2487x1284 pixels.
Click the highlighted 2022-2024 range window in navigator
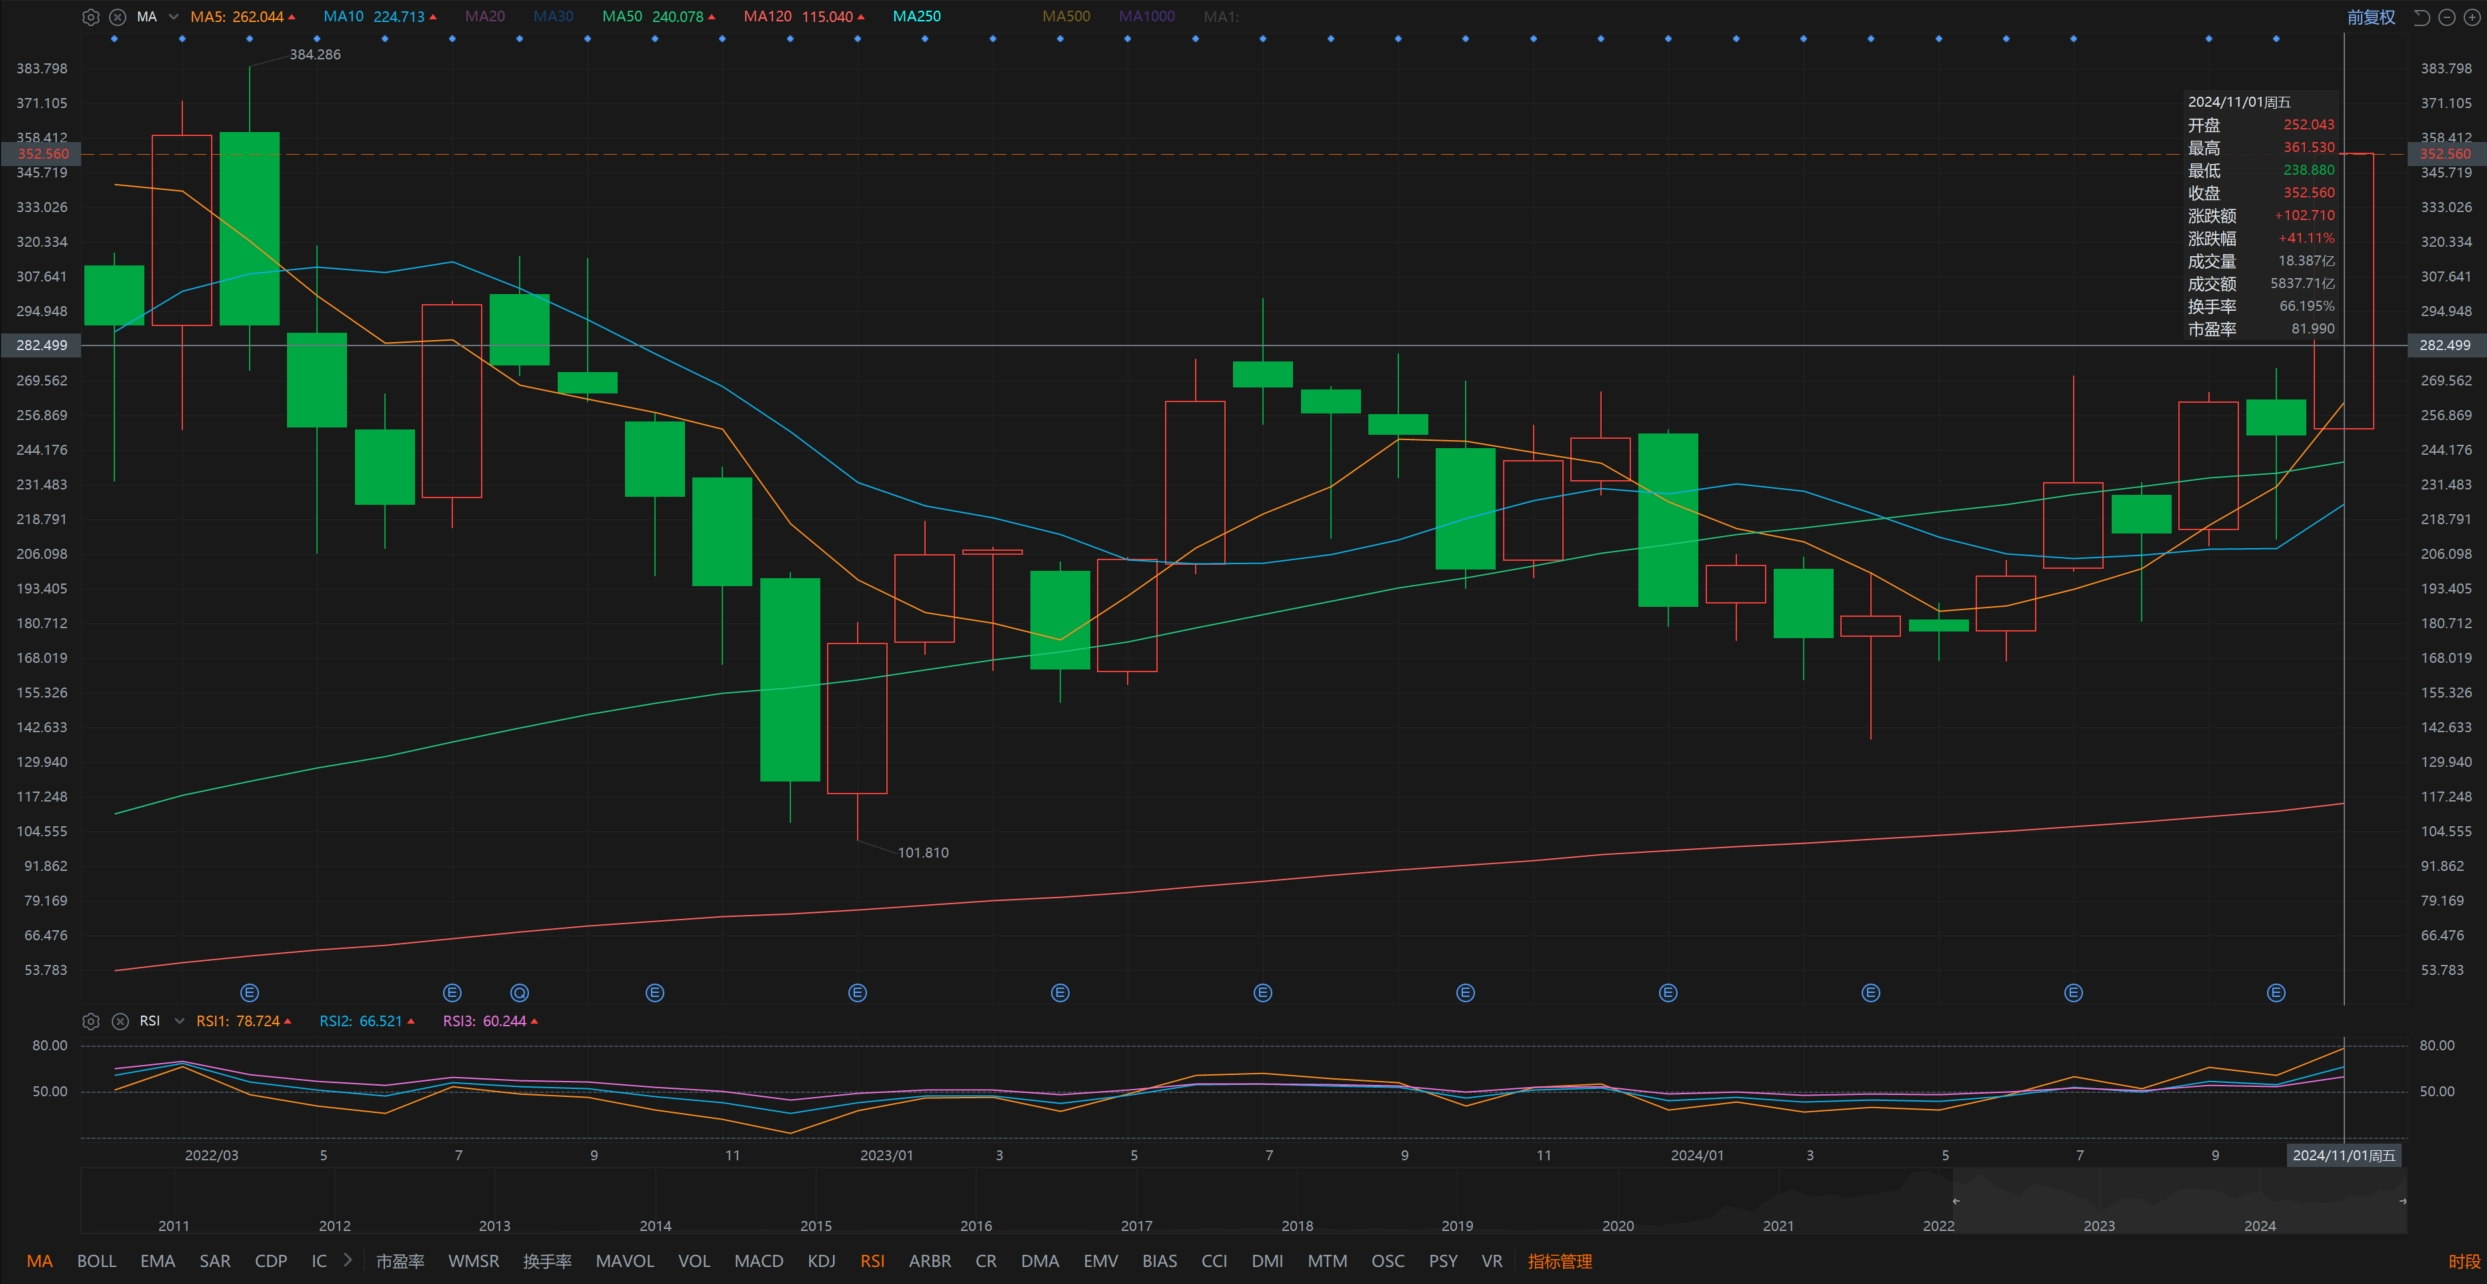coord(2179,1201)
